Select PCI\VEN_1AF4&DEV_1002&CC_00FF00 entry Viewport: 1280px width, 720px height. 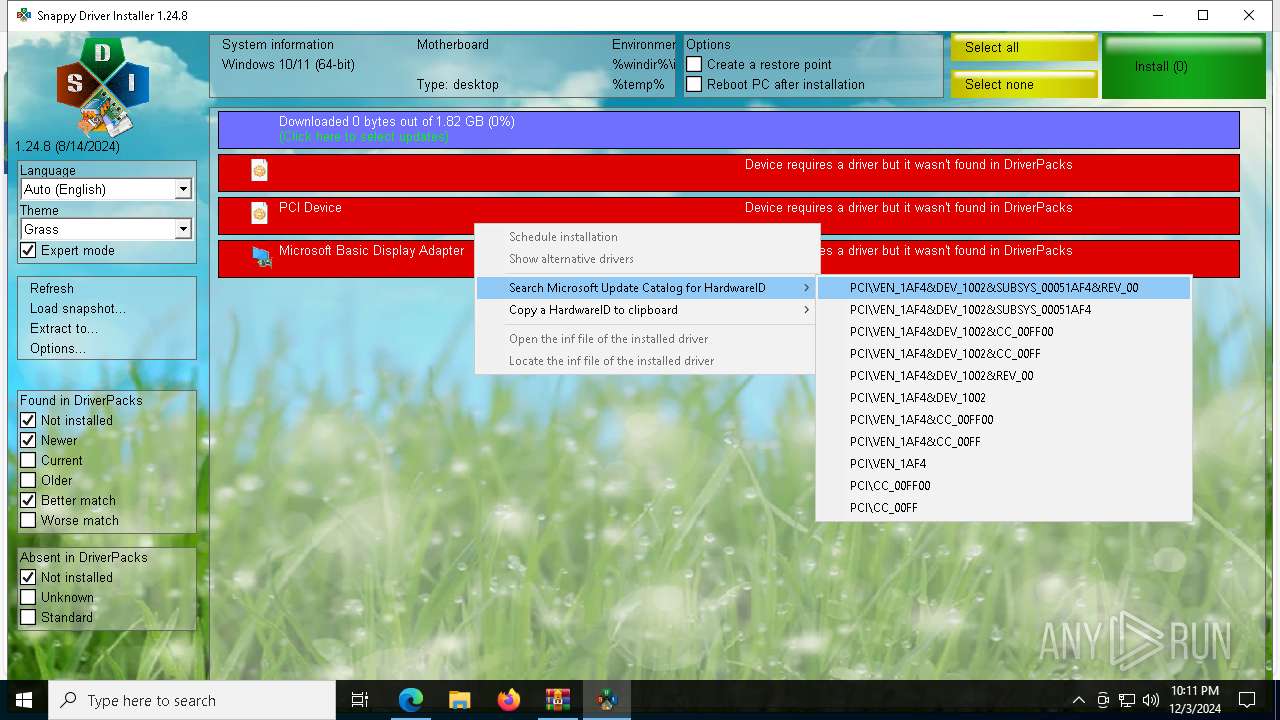point(1004,332)
